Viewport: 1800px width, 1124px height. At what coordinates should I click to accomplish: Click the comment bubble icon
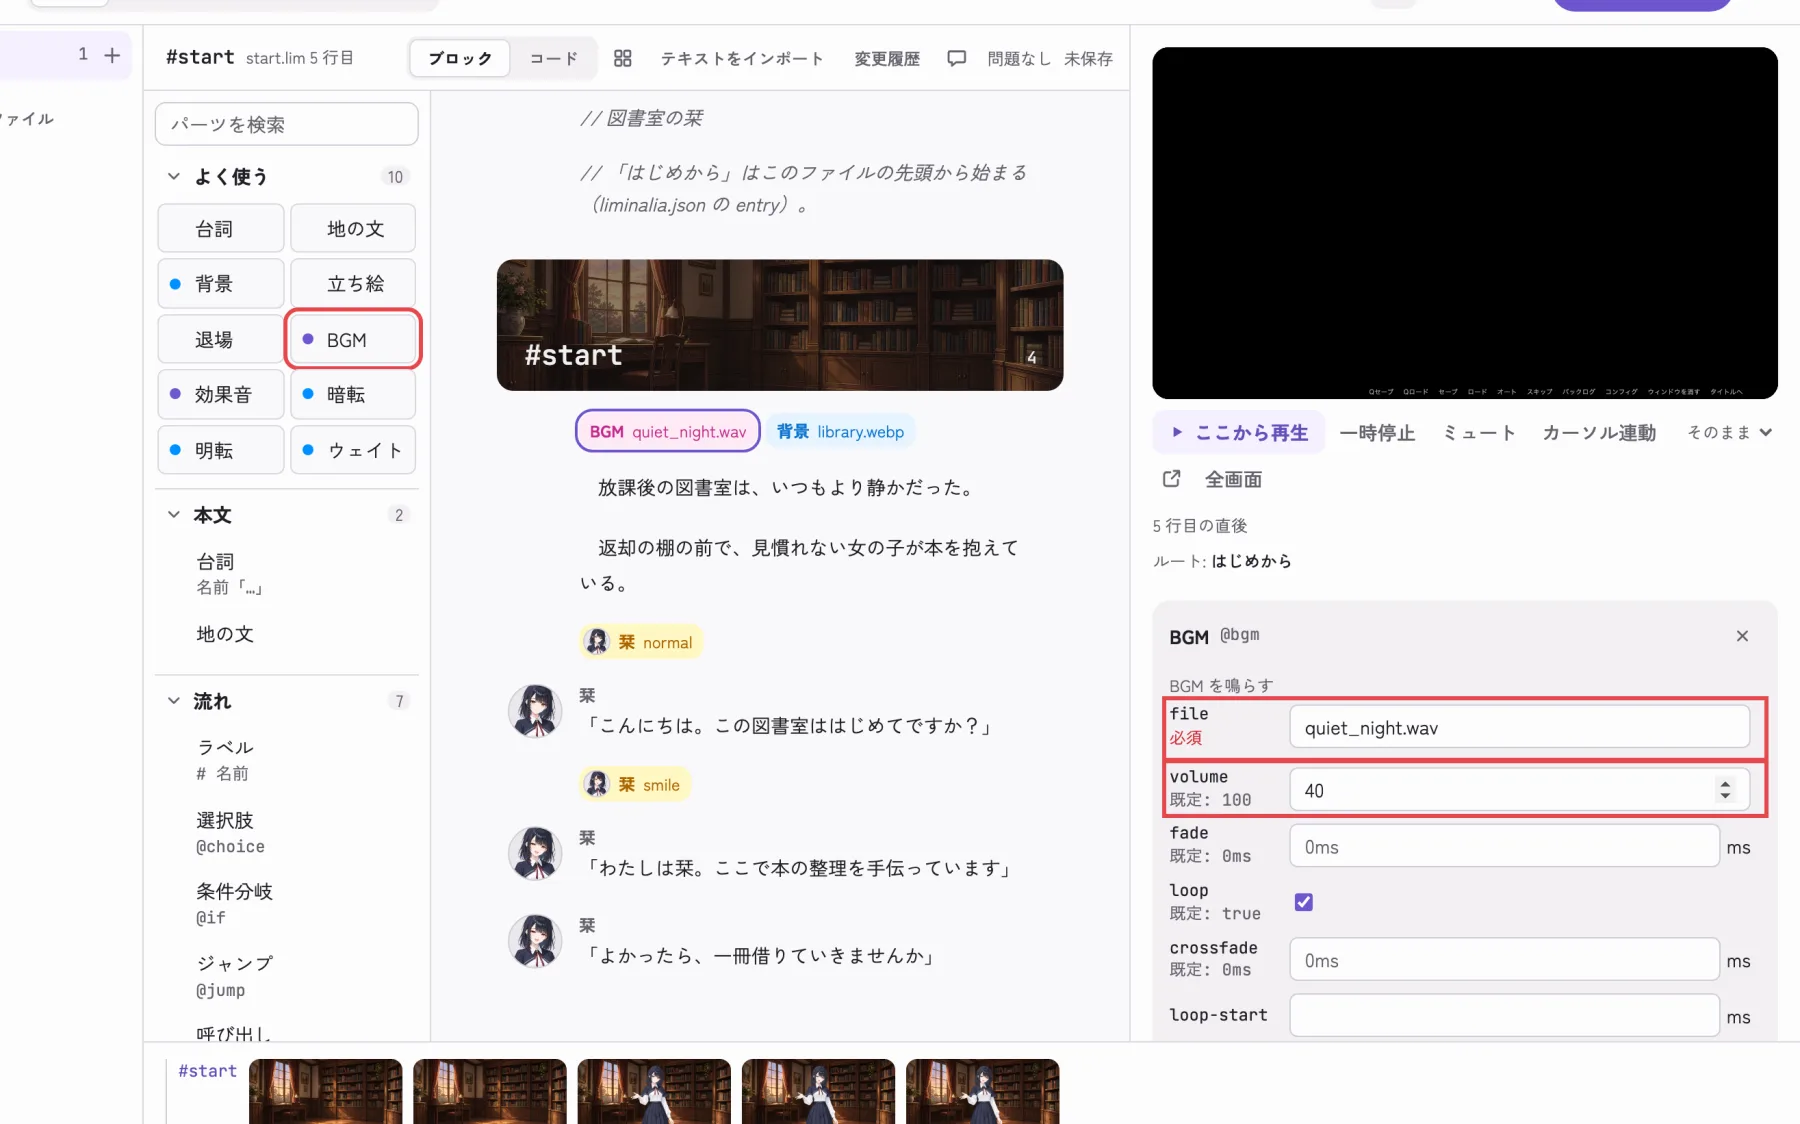click(x=956, y=58)
